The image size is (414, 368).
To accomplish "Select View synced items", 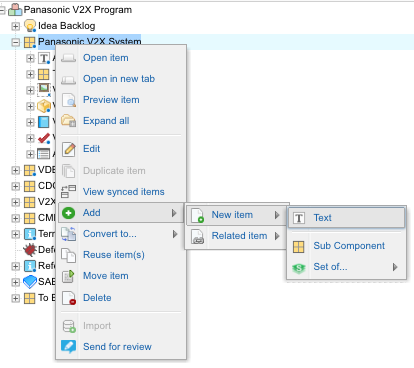I will pos(121,192).
